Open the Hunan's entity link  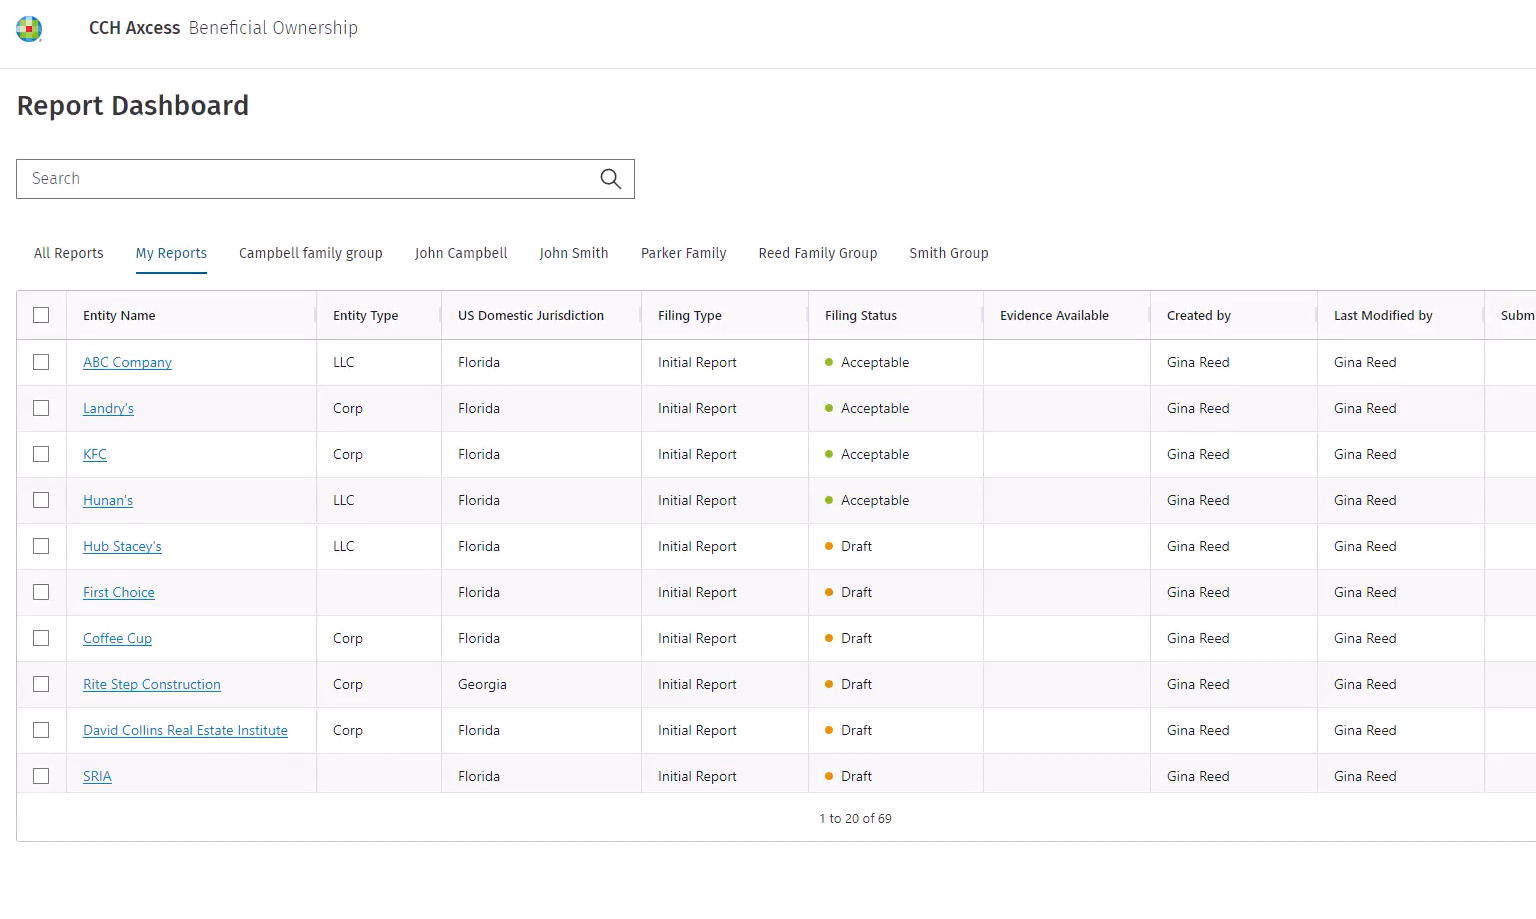[x=108, y=500]
